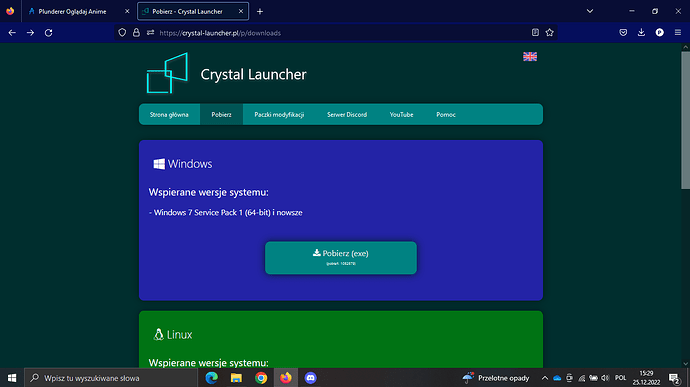Image resolution: width=690 pixels, height=387 pixels.
Task: Go forward with the browser forward arrow
Action: pyautogui.click(x=30, y=33)
